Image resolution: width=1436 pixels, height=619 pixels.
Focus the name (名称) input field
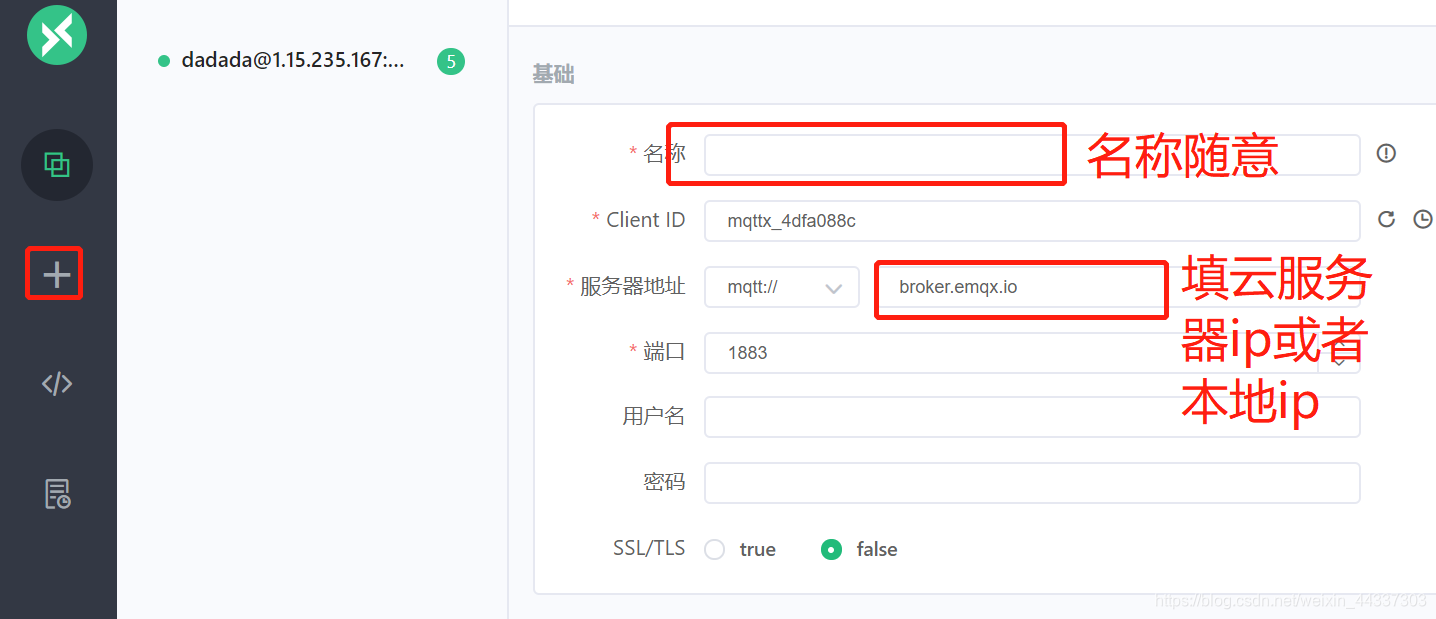pyautogui.click(x=1032, y=155)
